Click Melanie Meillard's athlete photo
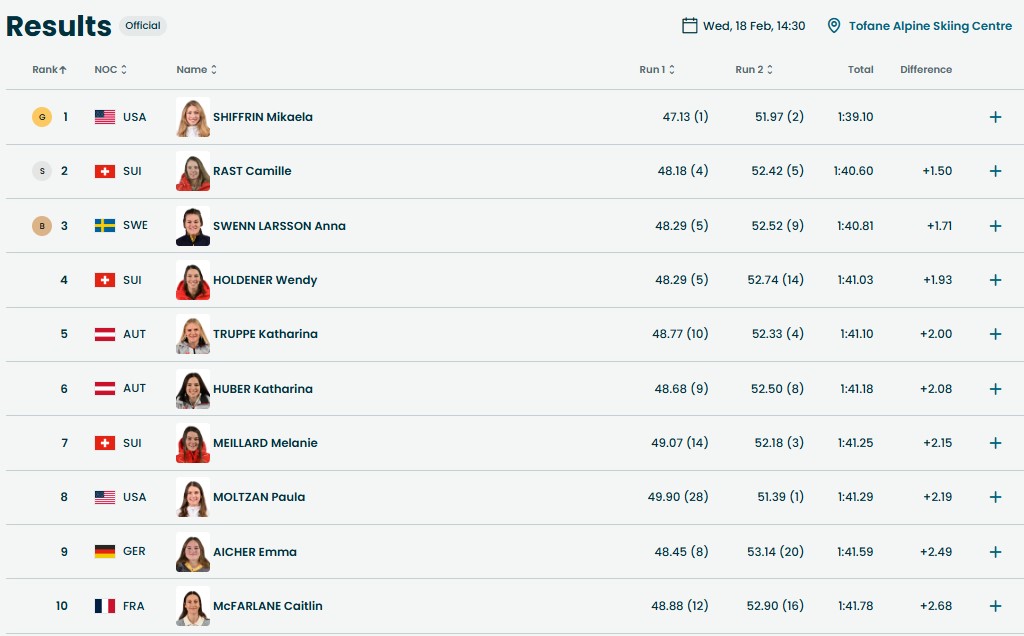Viewport: 1024px width, 636px height. point(193,443)
